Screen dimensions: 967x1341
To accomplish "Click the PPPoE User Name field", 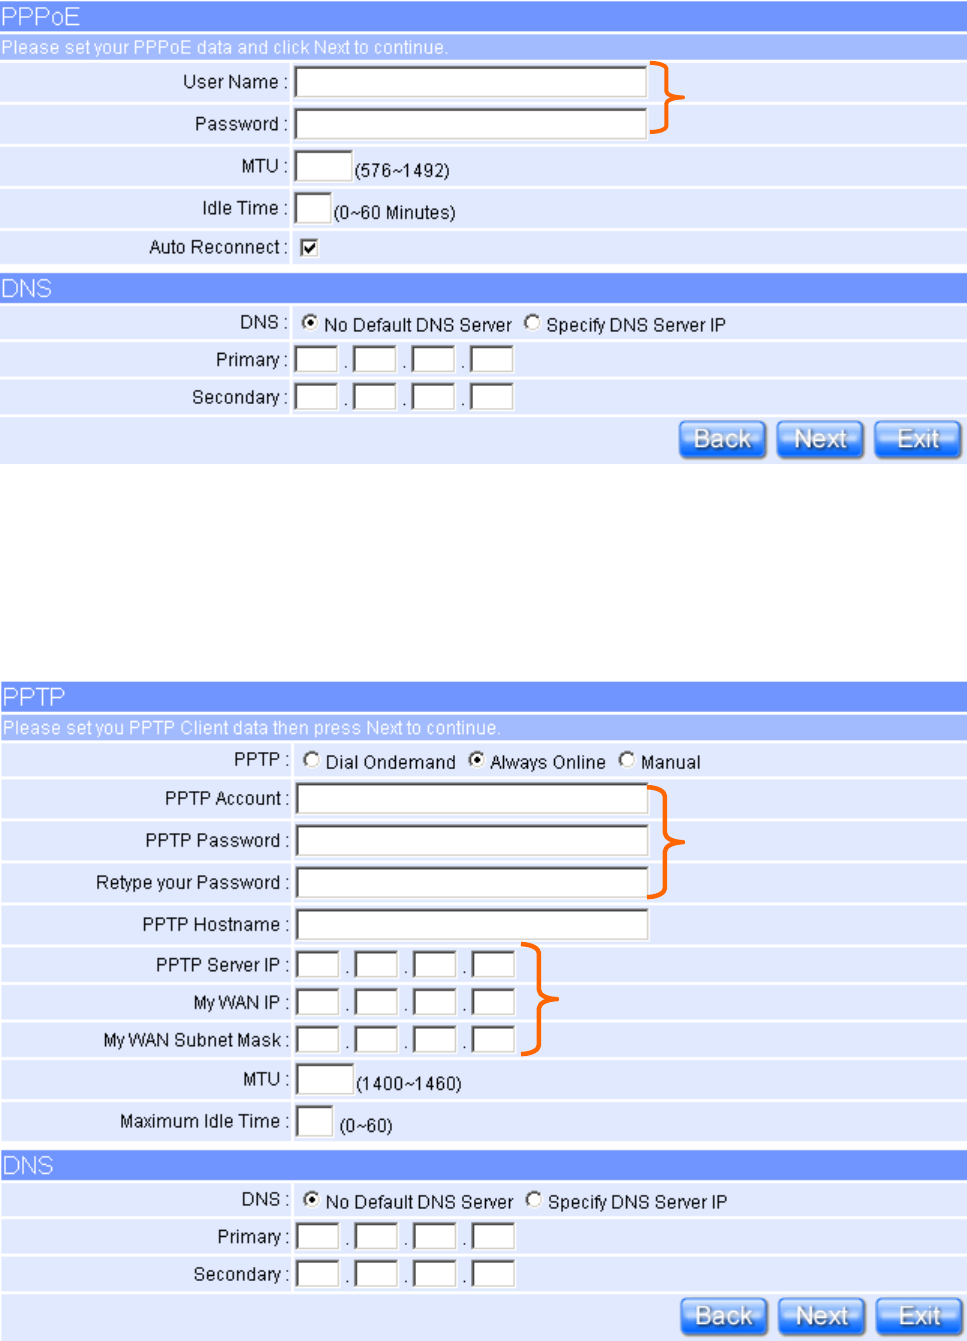I will point(470,82).
